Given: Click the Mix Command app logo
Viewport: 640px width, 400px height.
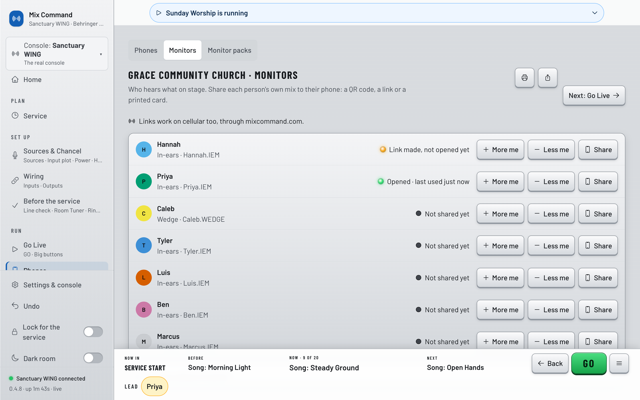Looking at the screenshot, I should pos(16,18).
